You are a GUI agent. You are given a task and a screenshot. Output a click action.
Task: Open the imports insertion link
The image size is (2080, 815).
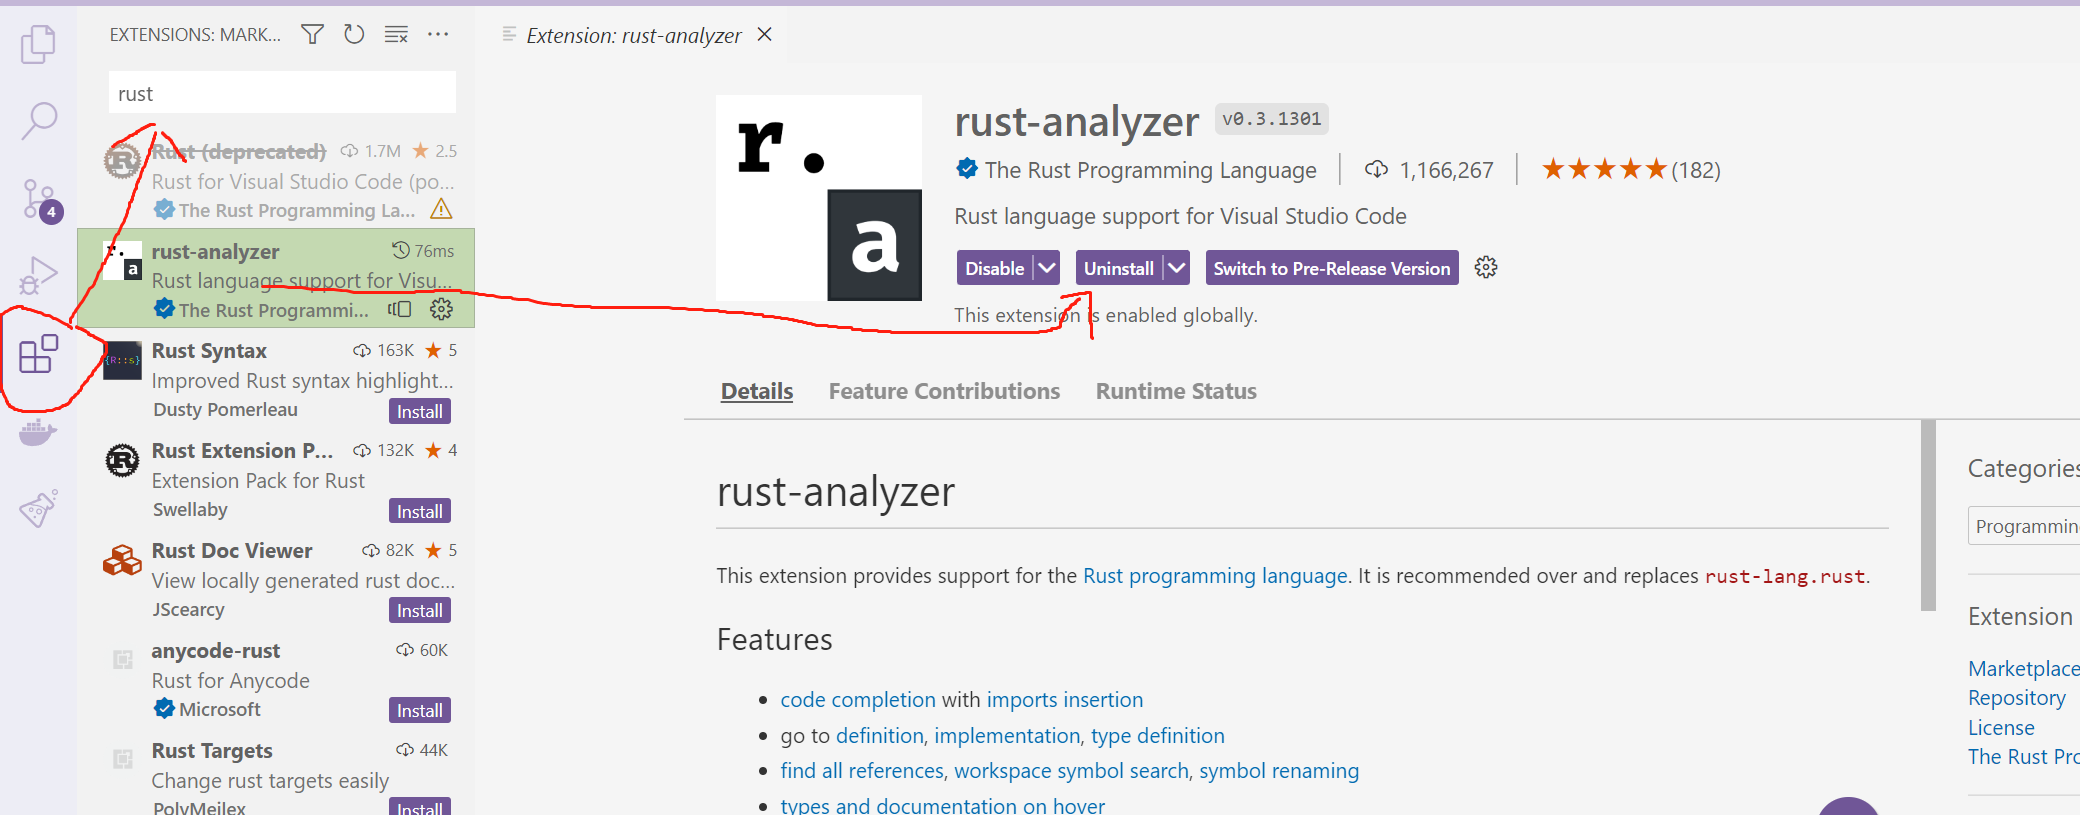(1065, 700)
